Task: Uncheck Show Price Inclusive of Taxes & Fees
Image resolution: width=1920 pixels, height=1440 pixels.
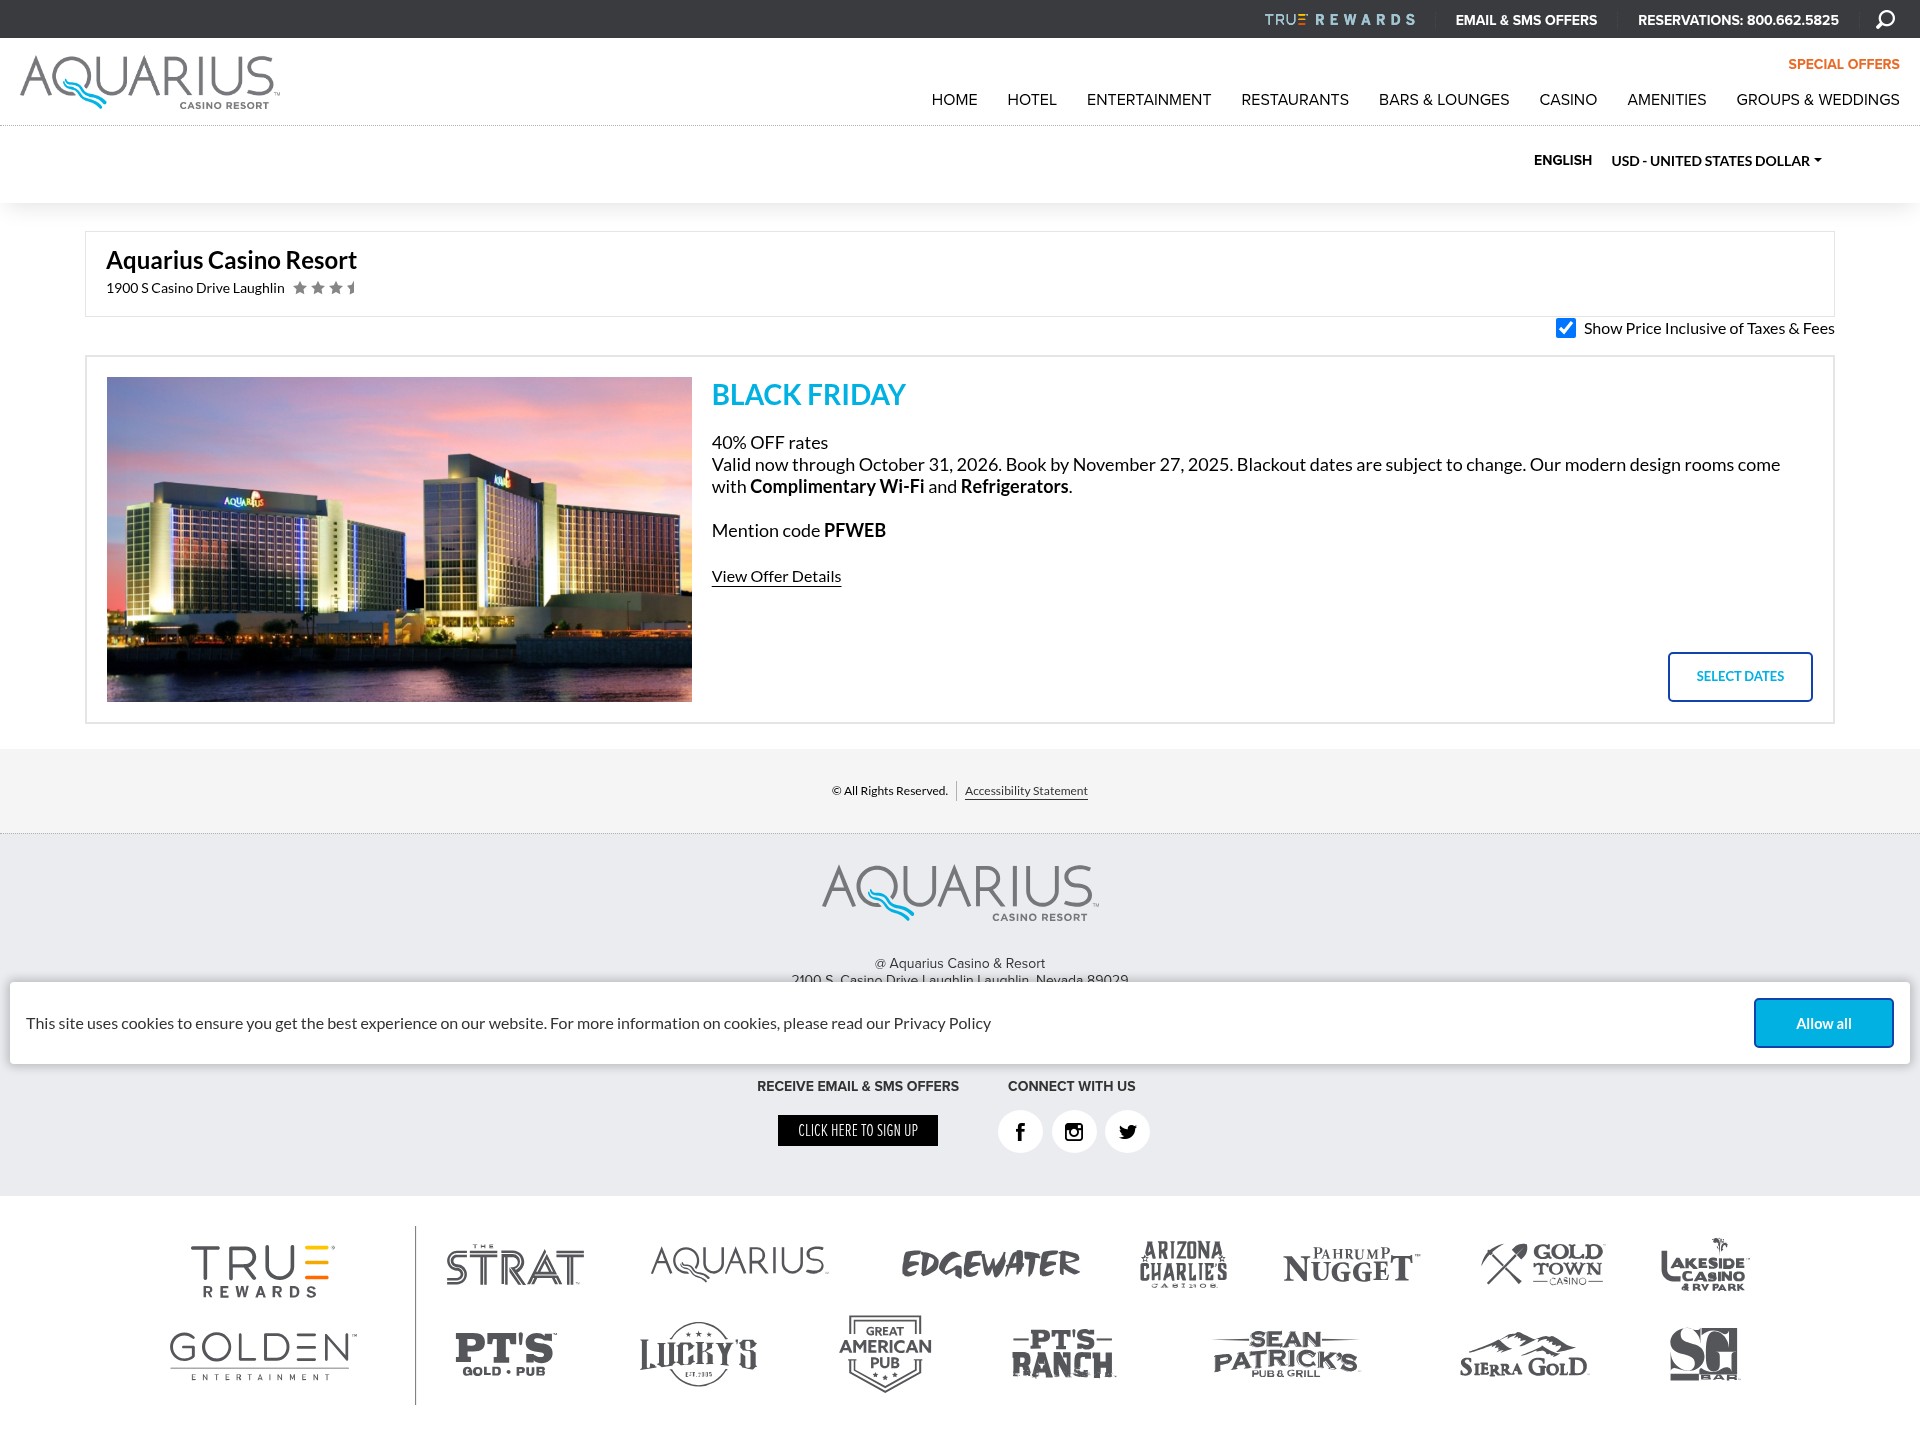Action: (1566, 328)
